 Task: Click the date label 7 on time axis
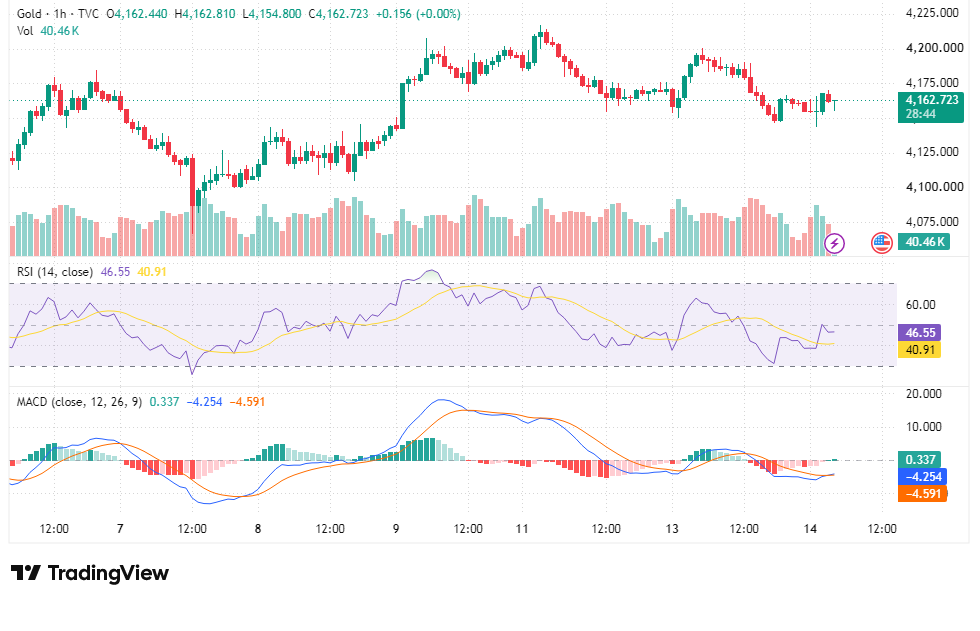[120, 529]
